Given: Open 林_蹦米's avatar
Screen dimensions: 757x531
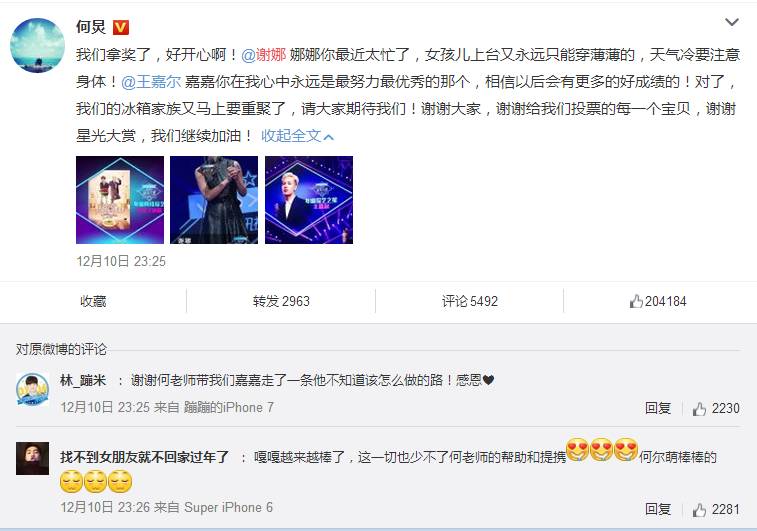Looking at the screenshot, I should click(x=32, y=389).
